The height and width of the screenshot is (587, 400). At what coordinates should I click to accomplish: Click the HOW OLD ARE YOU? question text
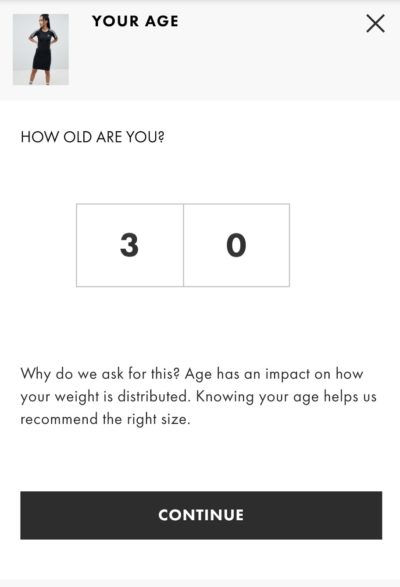point(93,137)
